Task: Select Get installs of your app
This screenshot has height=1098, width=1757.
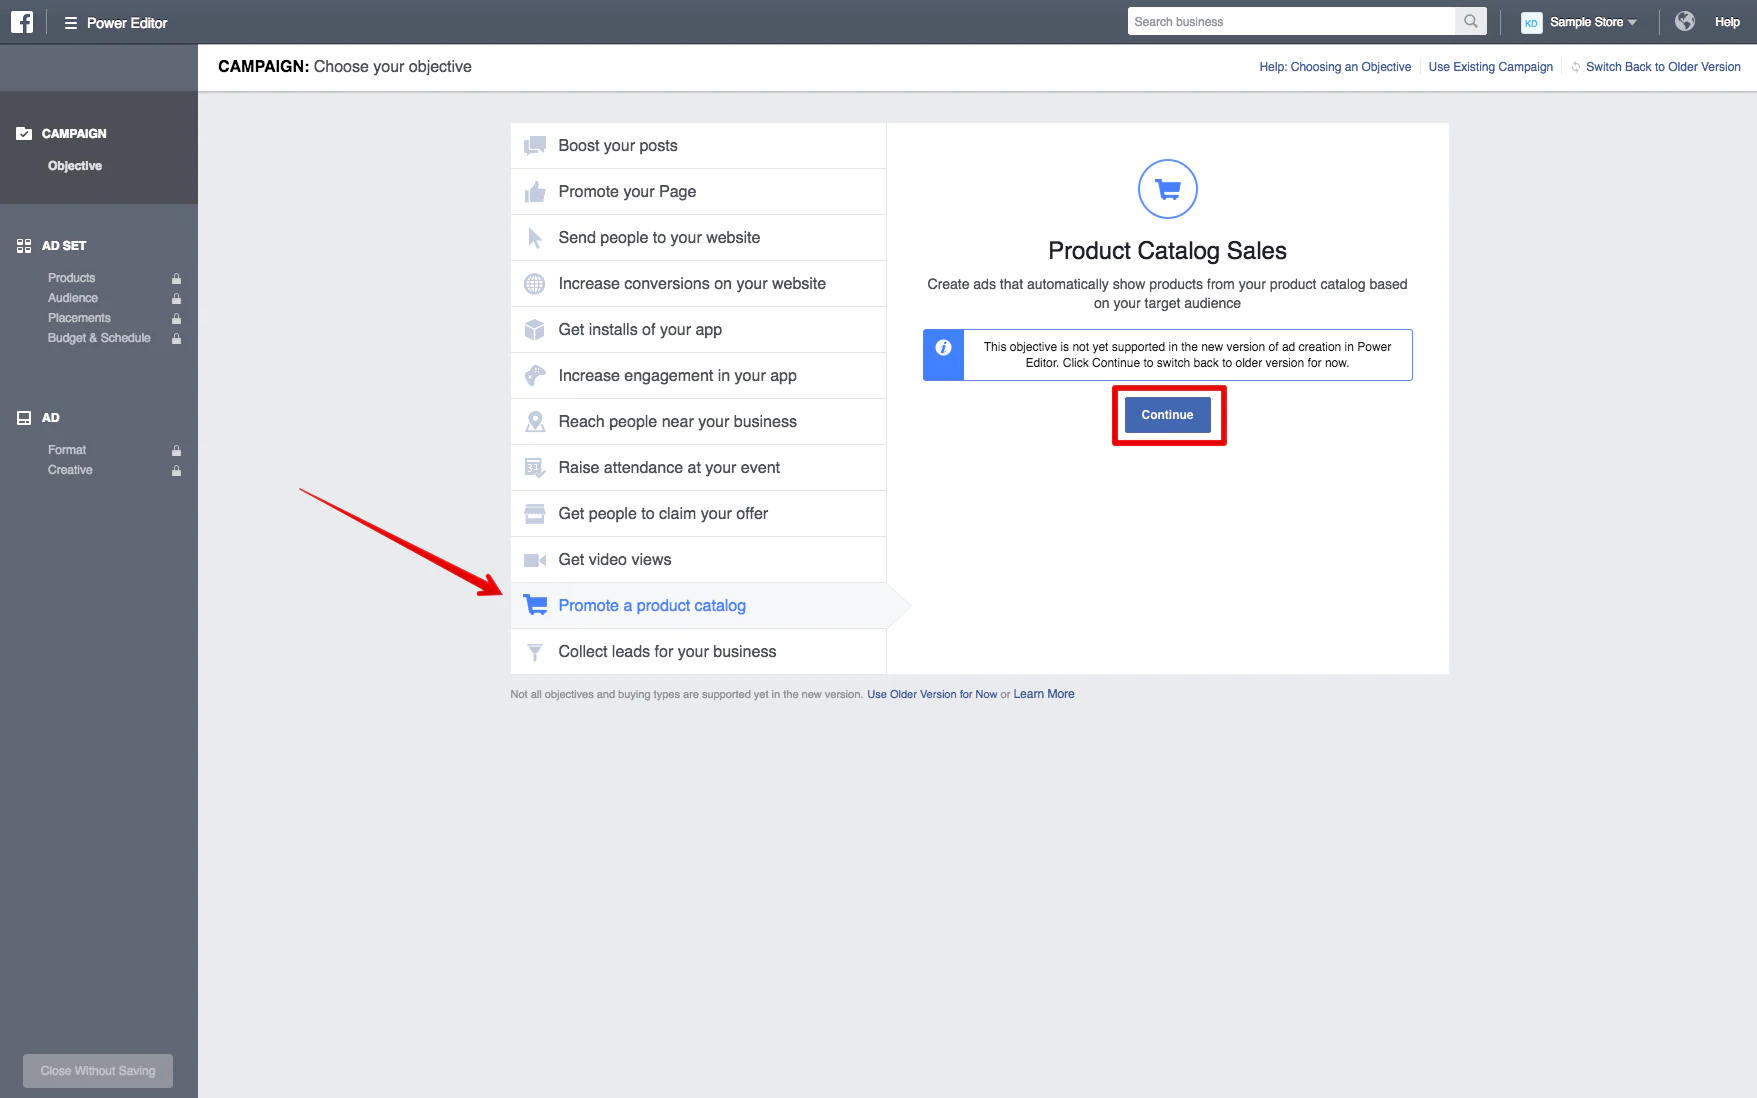Action: [698, 330]
